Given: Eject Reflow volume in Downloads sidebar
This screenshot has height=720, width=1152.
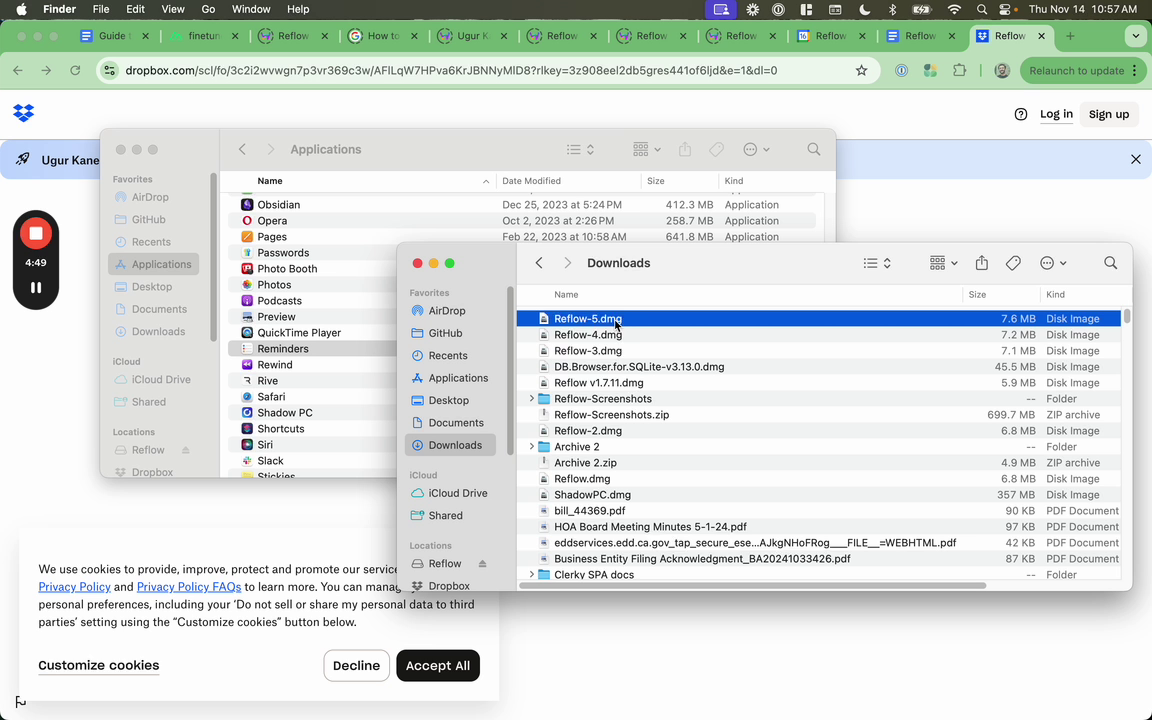Looking at the screenshot, I should pos(482,564).
